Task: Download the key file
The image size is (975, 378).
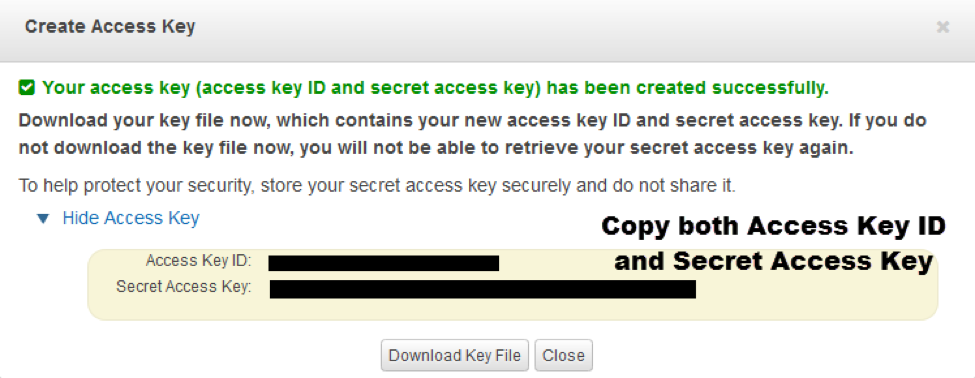Action: coord(455,355)
